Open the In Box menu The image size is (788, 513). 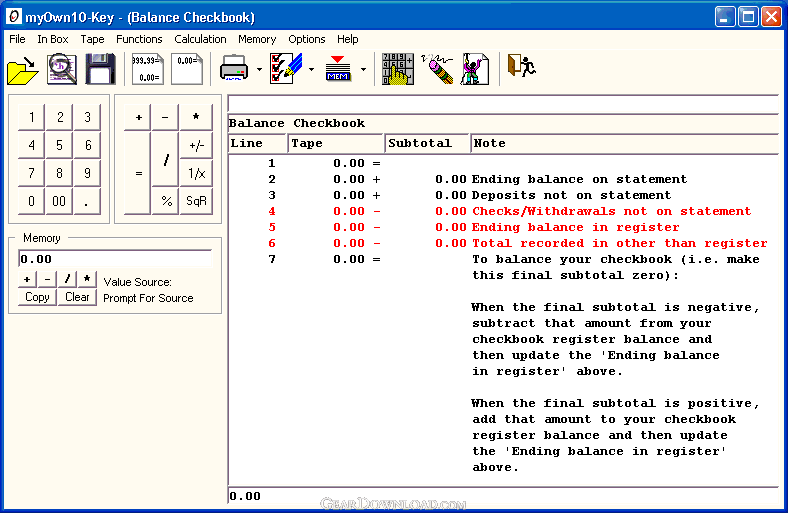[53, 39]
